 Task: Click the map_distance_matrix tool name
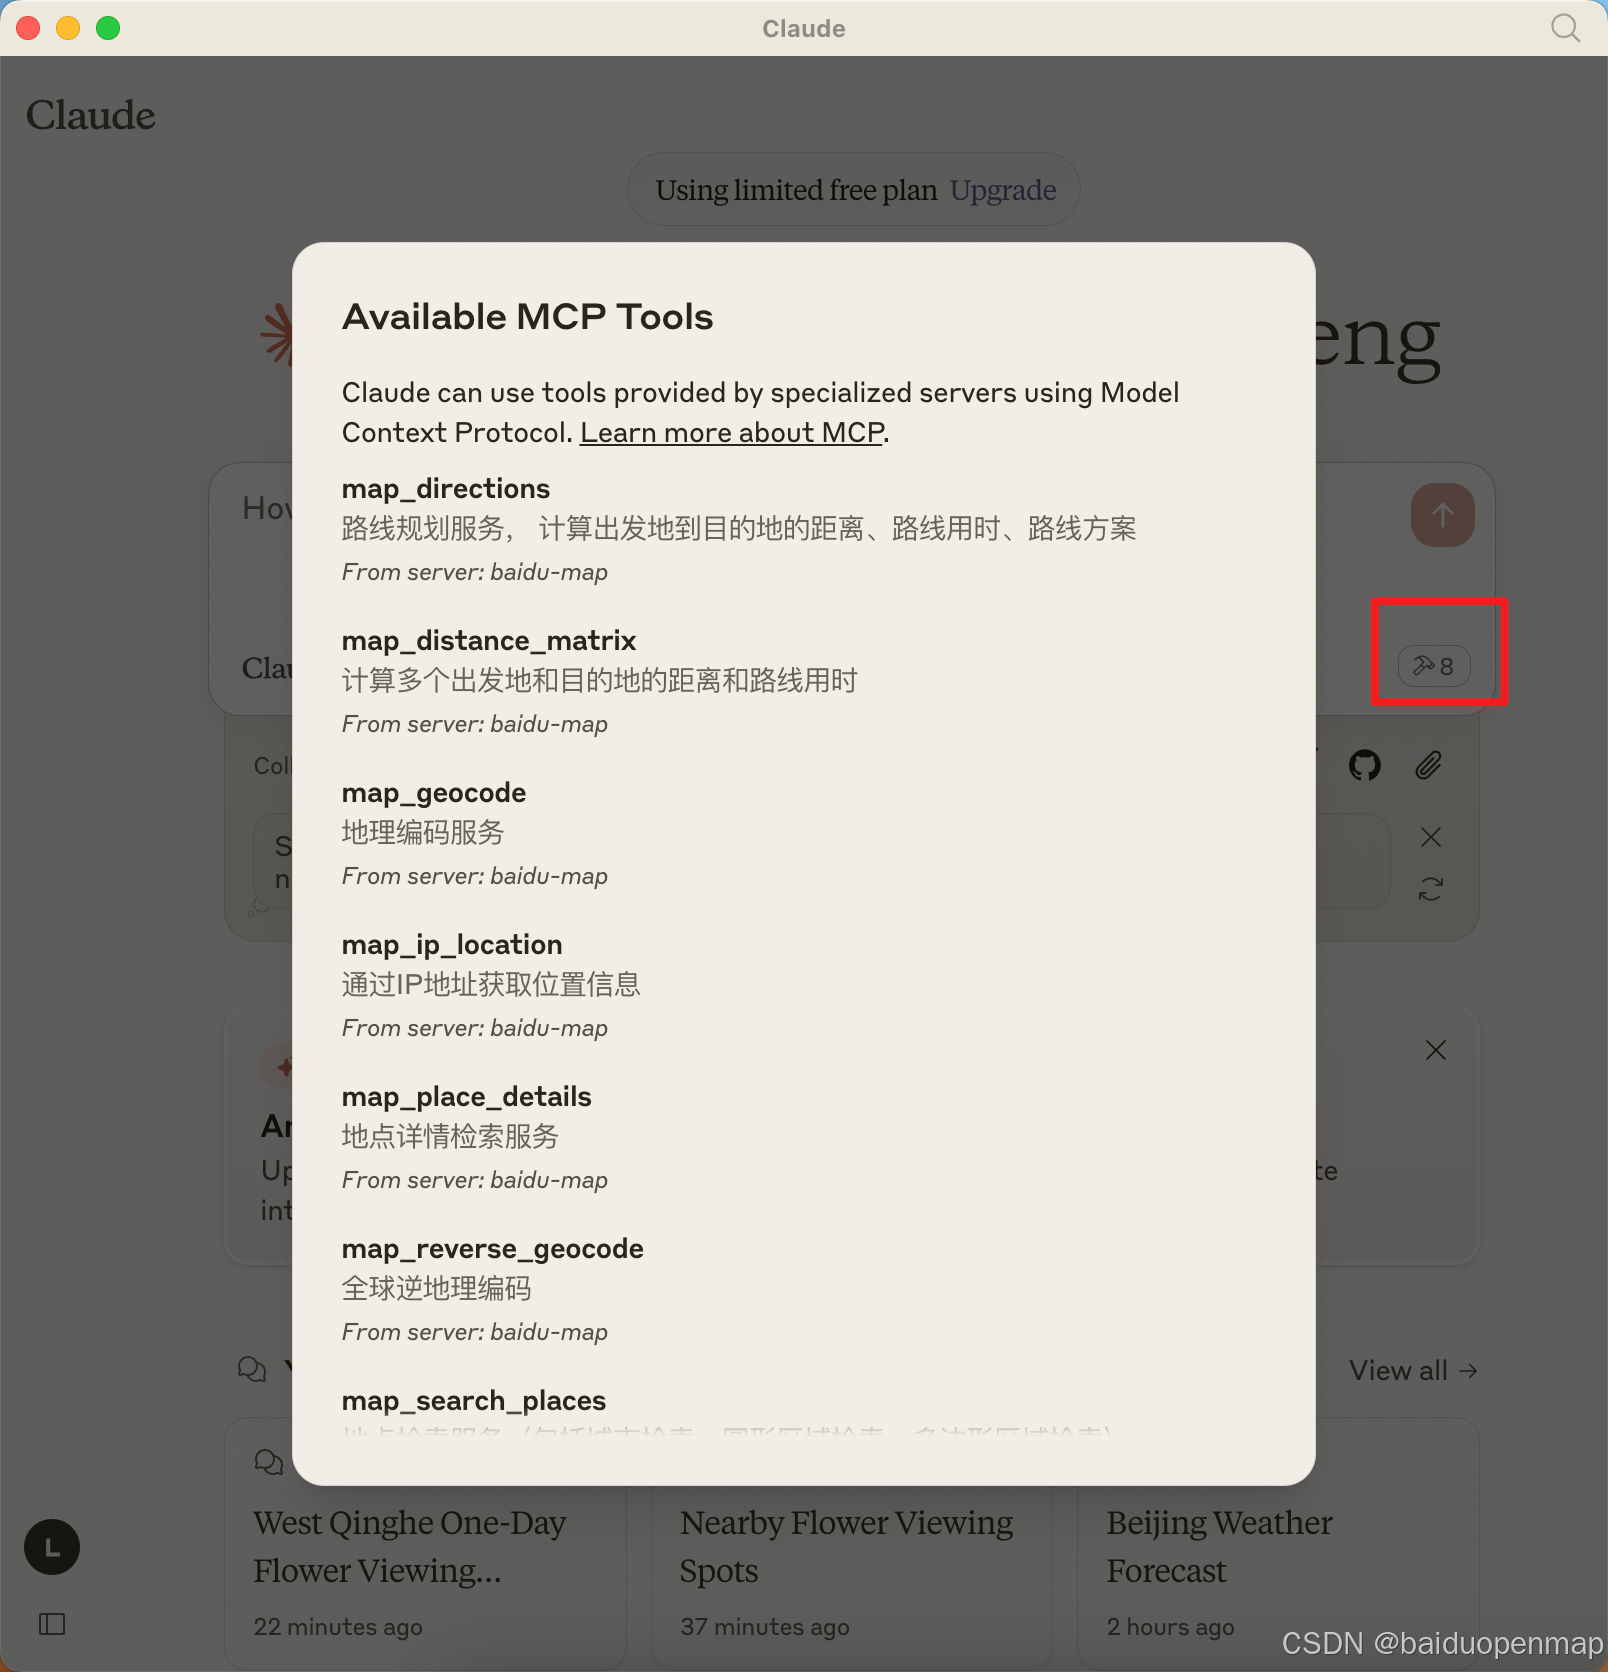coord(489,640)
